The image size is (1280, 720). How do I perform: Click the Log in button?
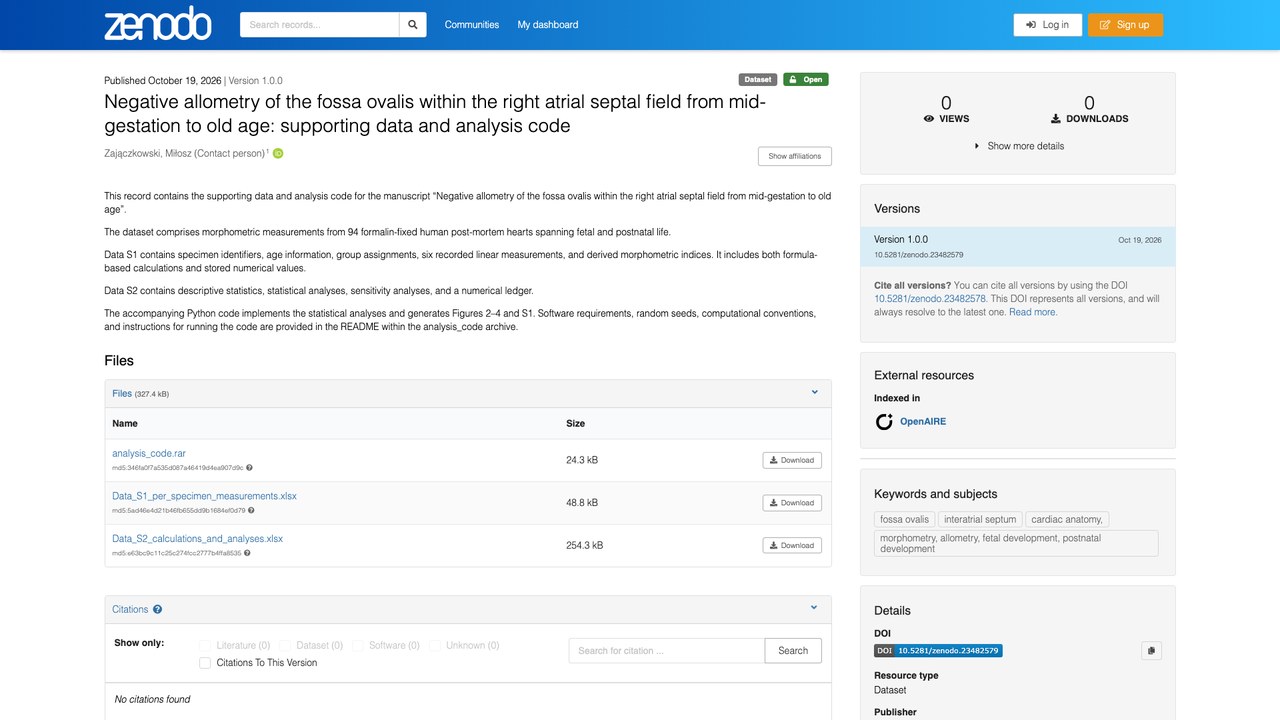coord(1047,25)
